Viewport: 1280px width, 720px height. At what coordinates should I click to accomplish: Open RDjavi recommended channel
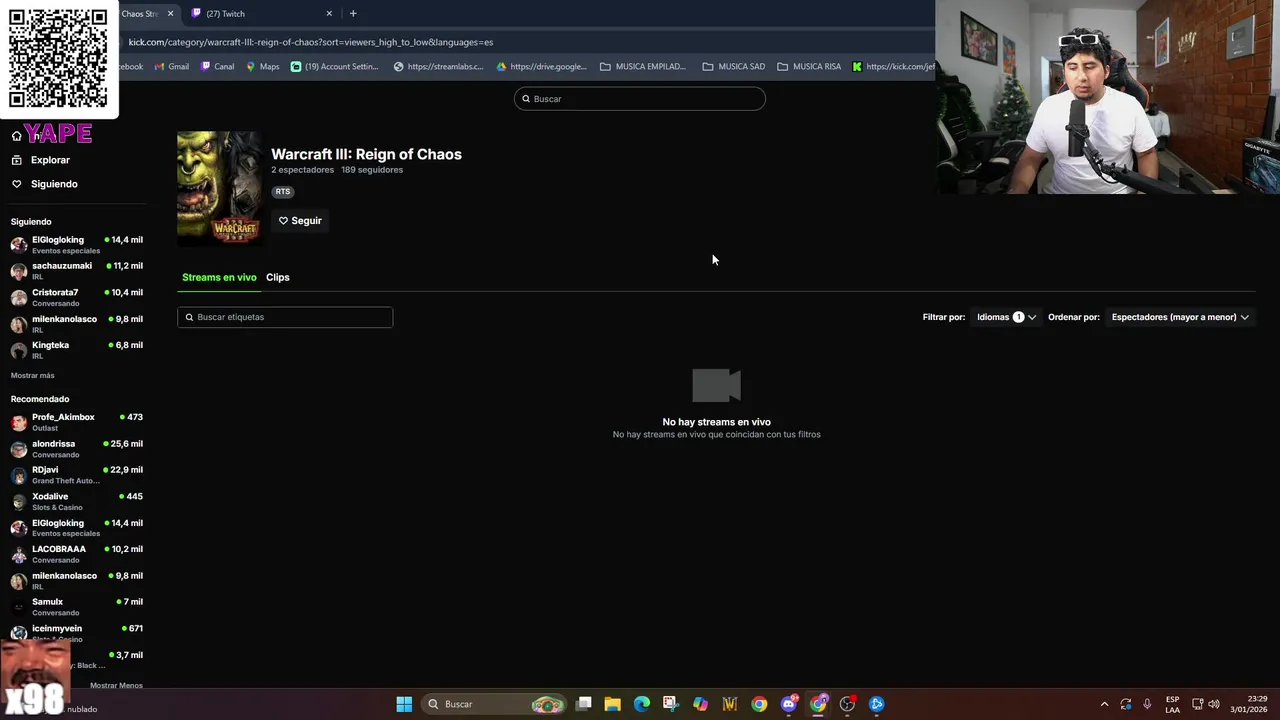tap(77, 475)
